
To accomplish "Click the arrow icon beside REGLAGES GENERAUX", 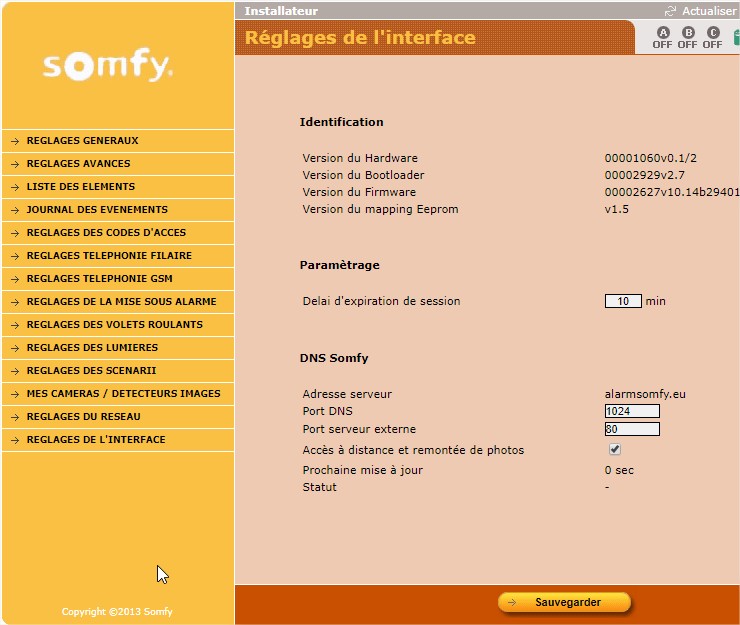I will 15,141.
